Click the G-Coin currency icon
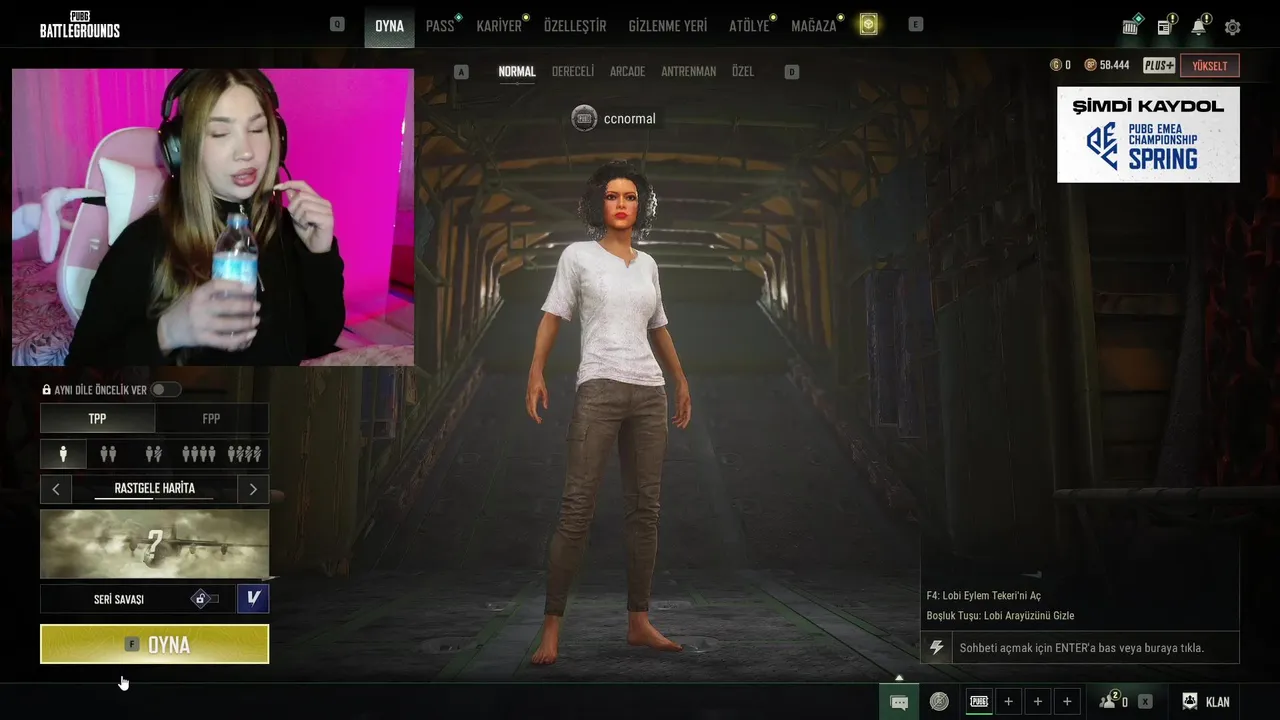 click(1055, 65)
